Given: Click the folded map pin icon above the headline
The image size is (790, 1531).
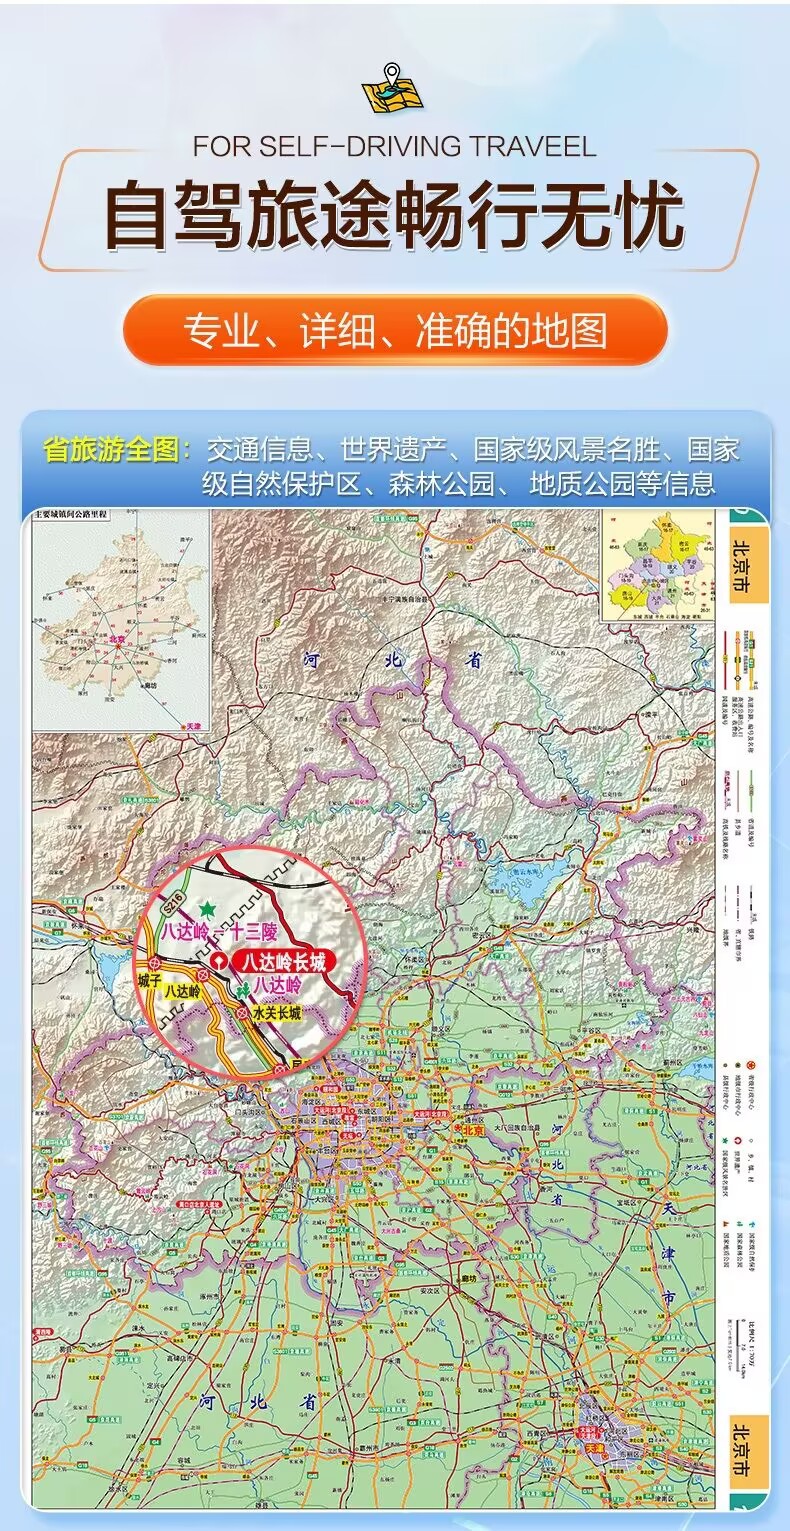Looking at the screenshot, I should (392, 88).
